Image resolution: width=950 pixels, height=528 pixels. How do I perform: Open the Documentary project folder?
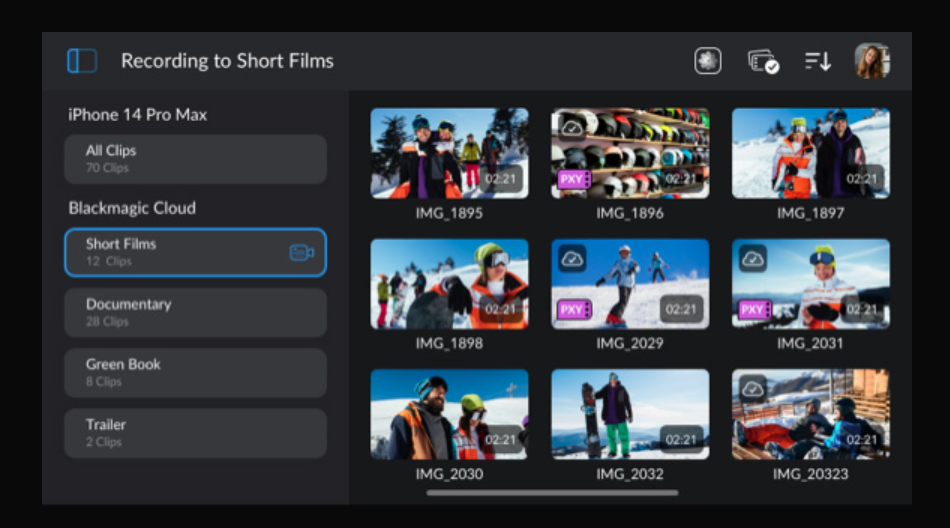[195, 312]
